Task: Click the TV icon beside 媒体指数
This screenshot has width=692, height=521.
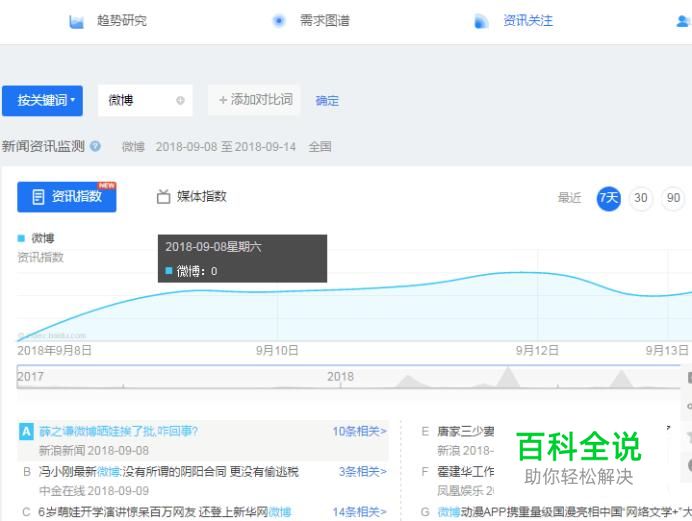Action: coord(163,196)
